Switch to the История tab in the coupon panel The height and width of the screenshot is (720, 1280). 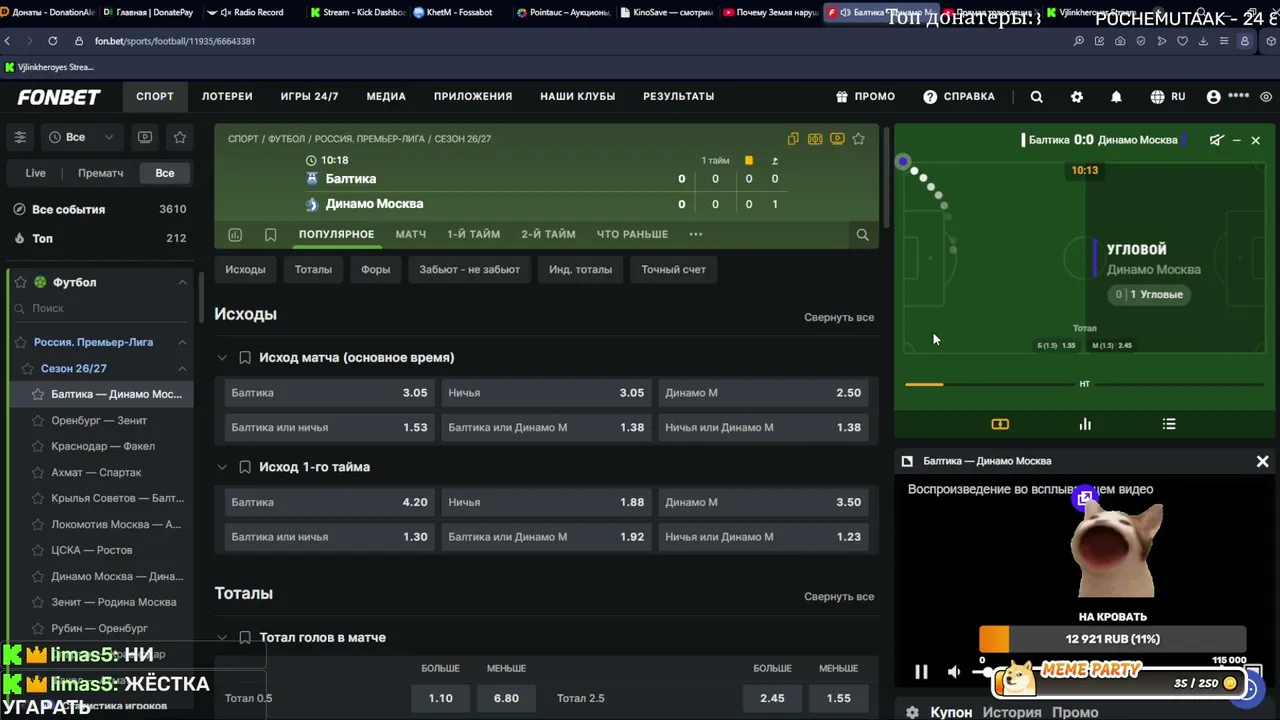tap(1012, 712)
